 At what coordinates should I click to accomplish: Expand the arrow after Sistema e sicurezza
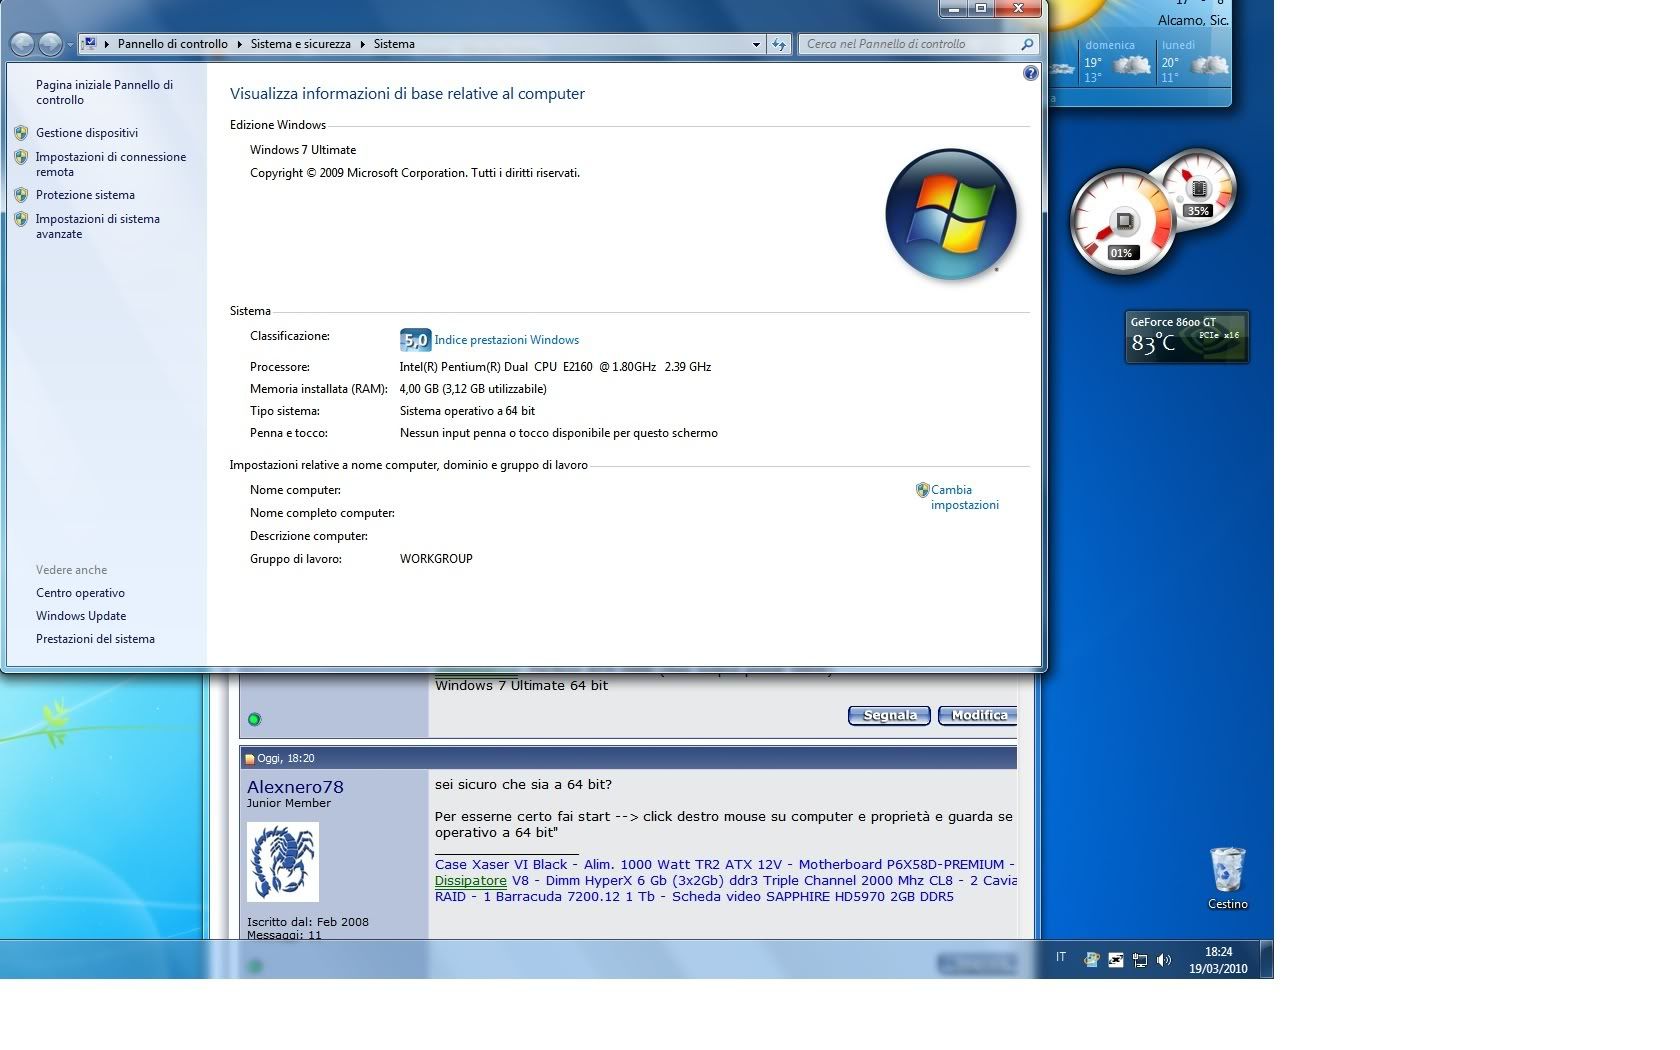tap(362, 44)
